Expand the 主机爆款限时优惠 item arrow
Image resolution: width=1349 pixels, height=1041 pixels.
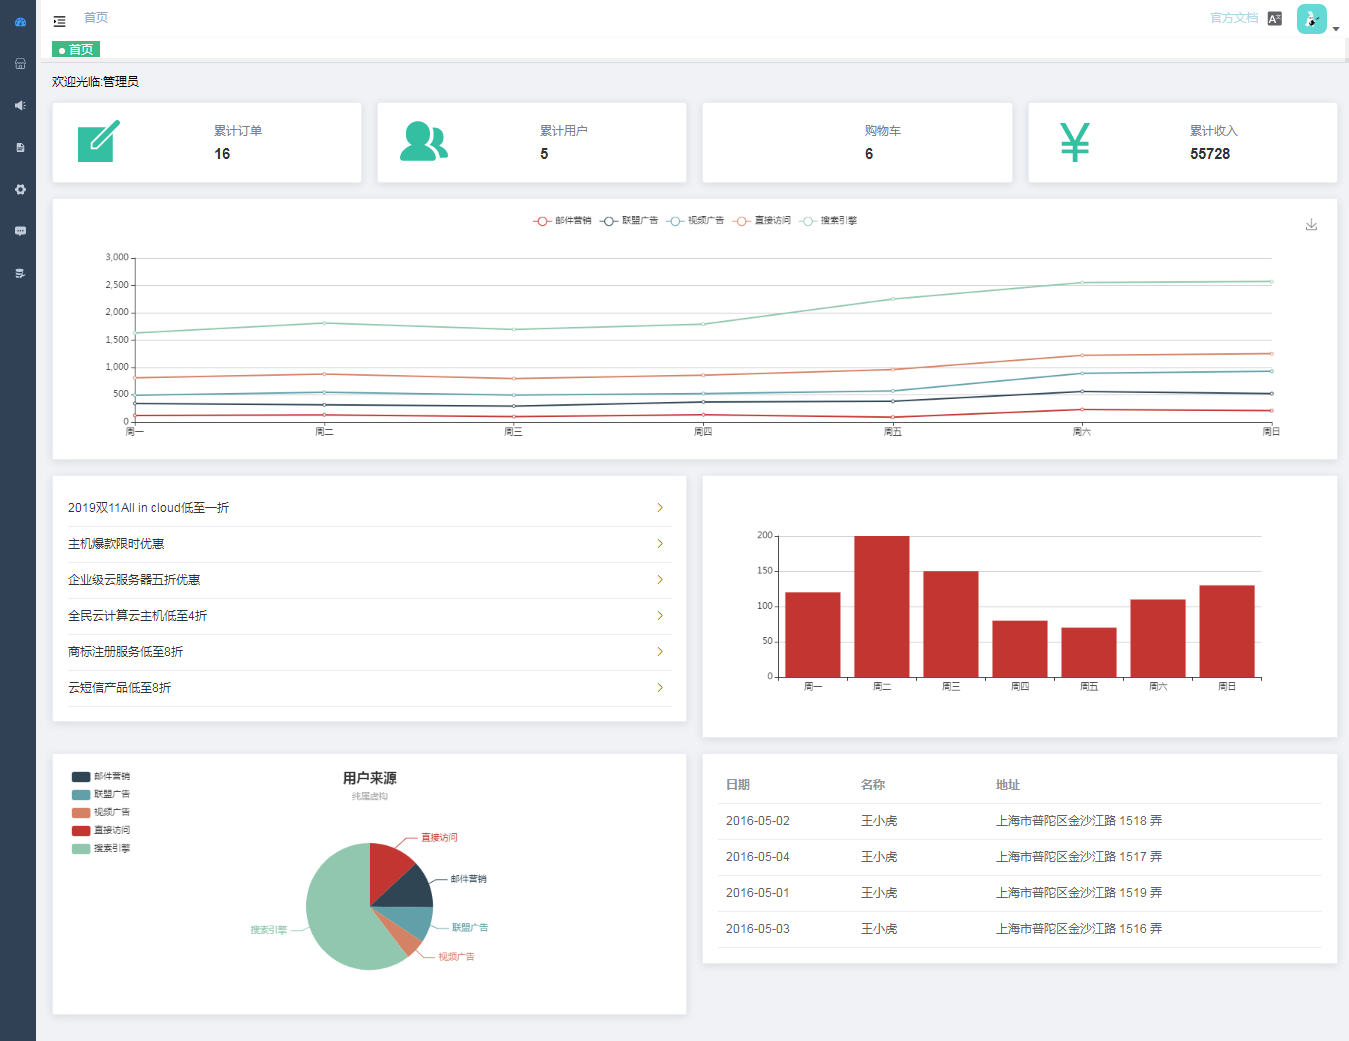[660, 544]
